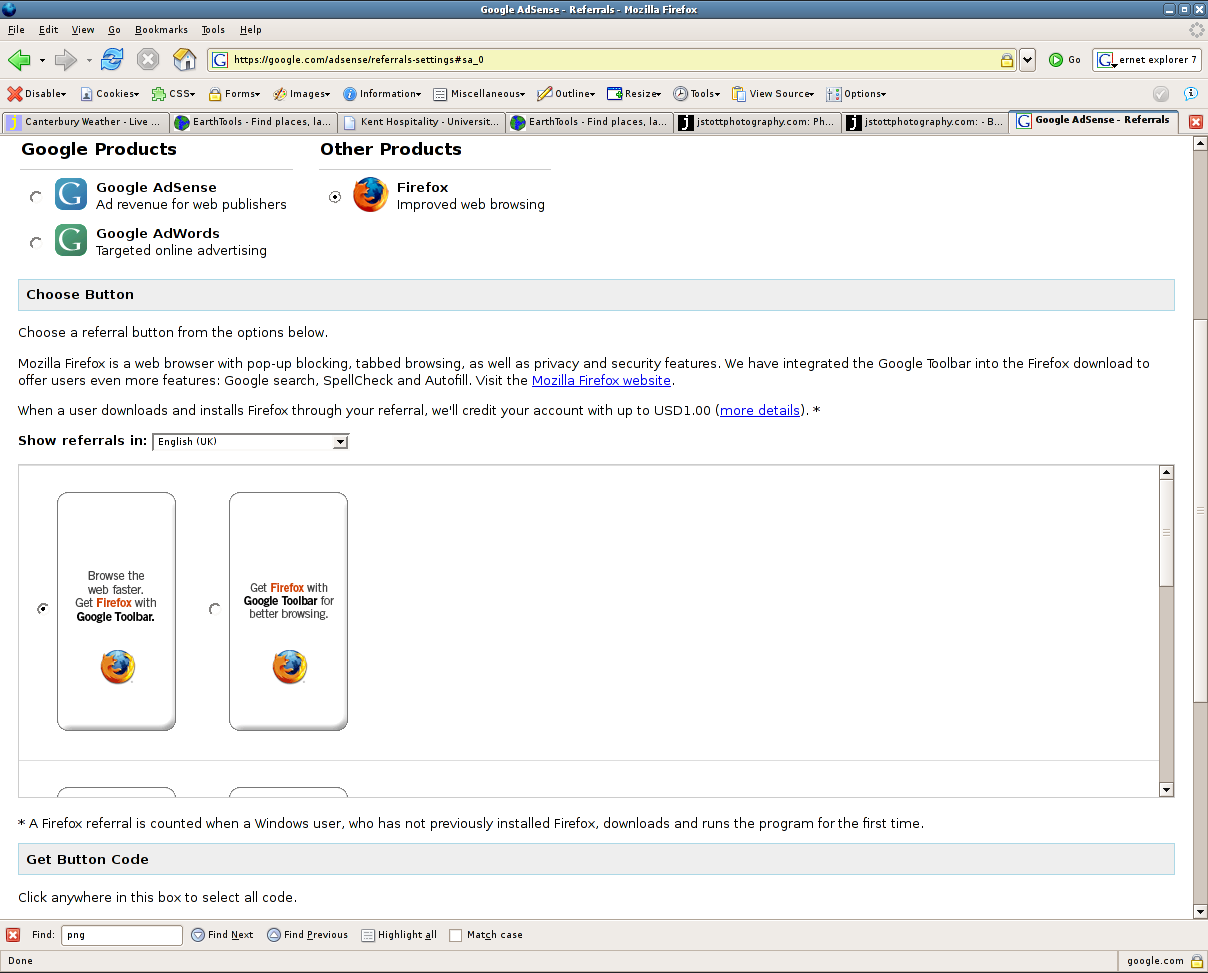The image size is (1208, 973).
Task: Reload the current page
Action: point(112,60)
